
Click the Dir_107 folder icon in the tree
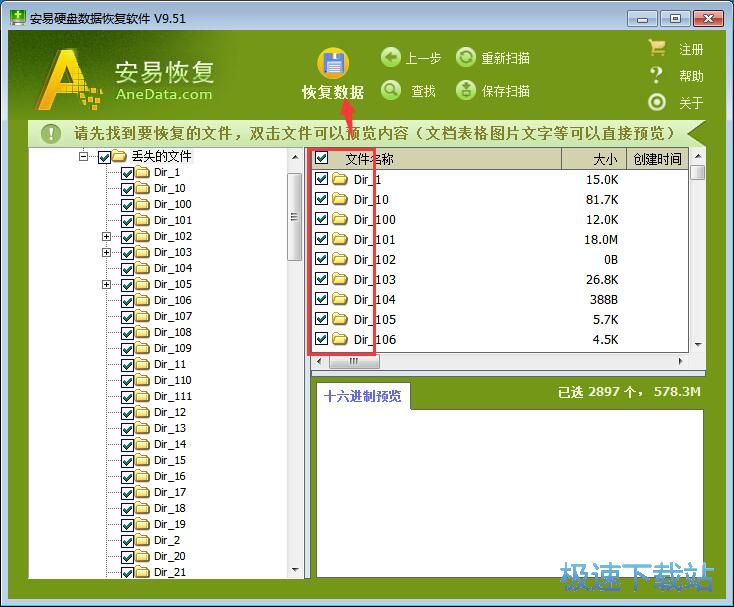(x=142, y=316)
